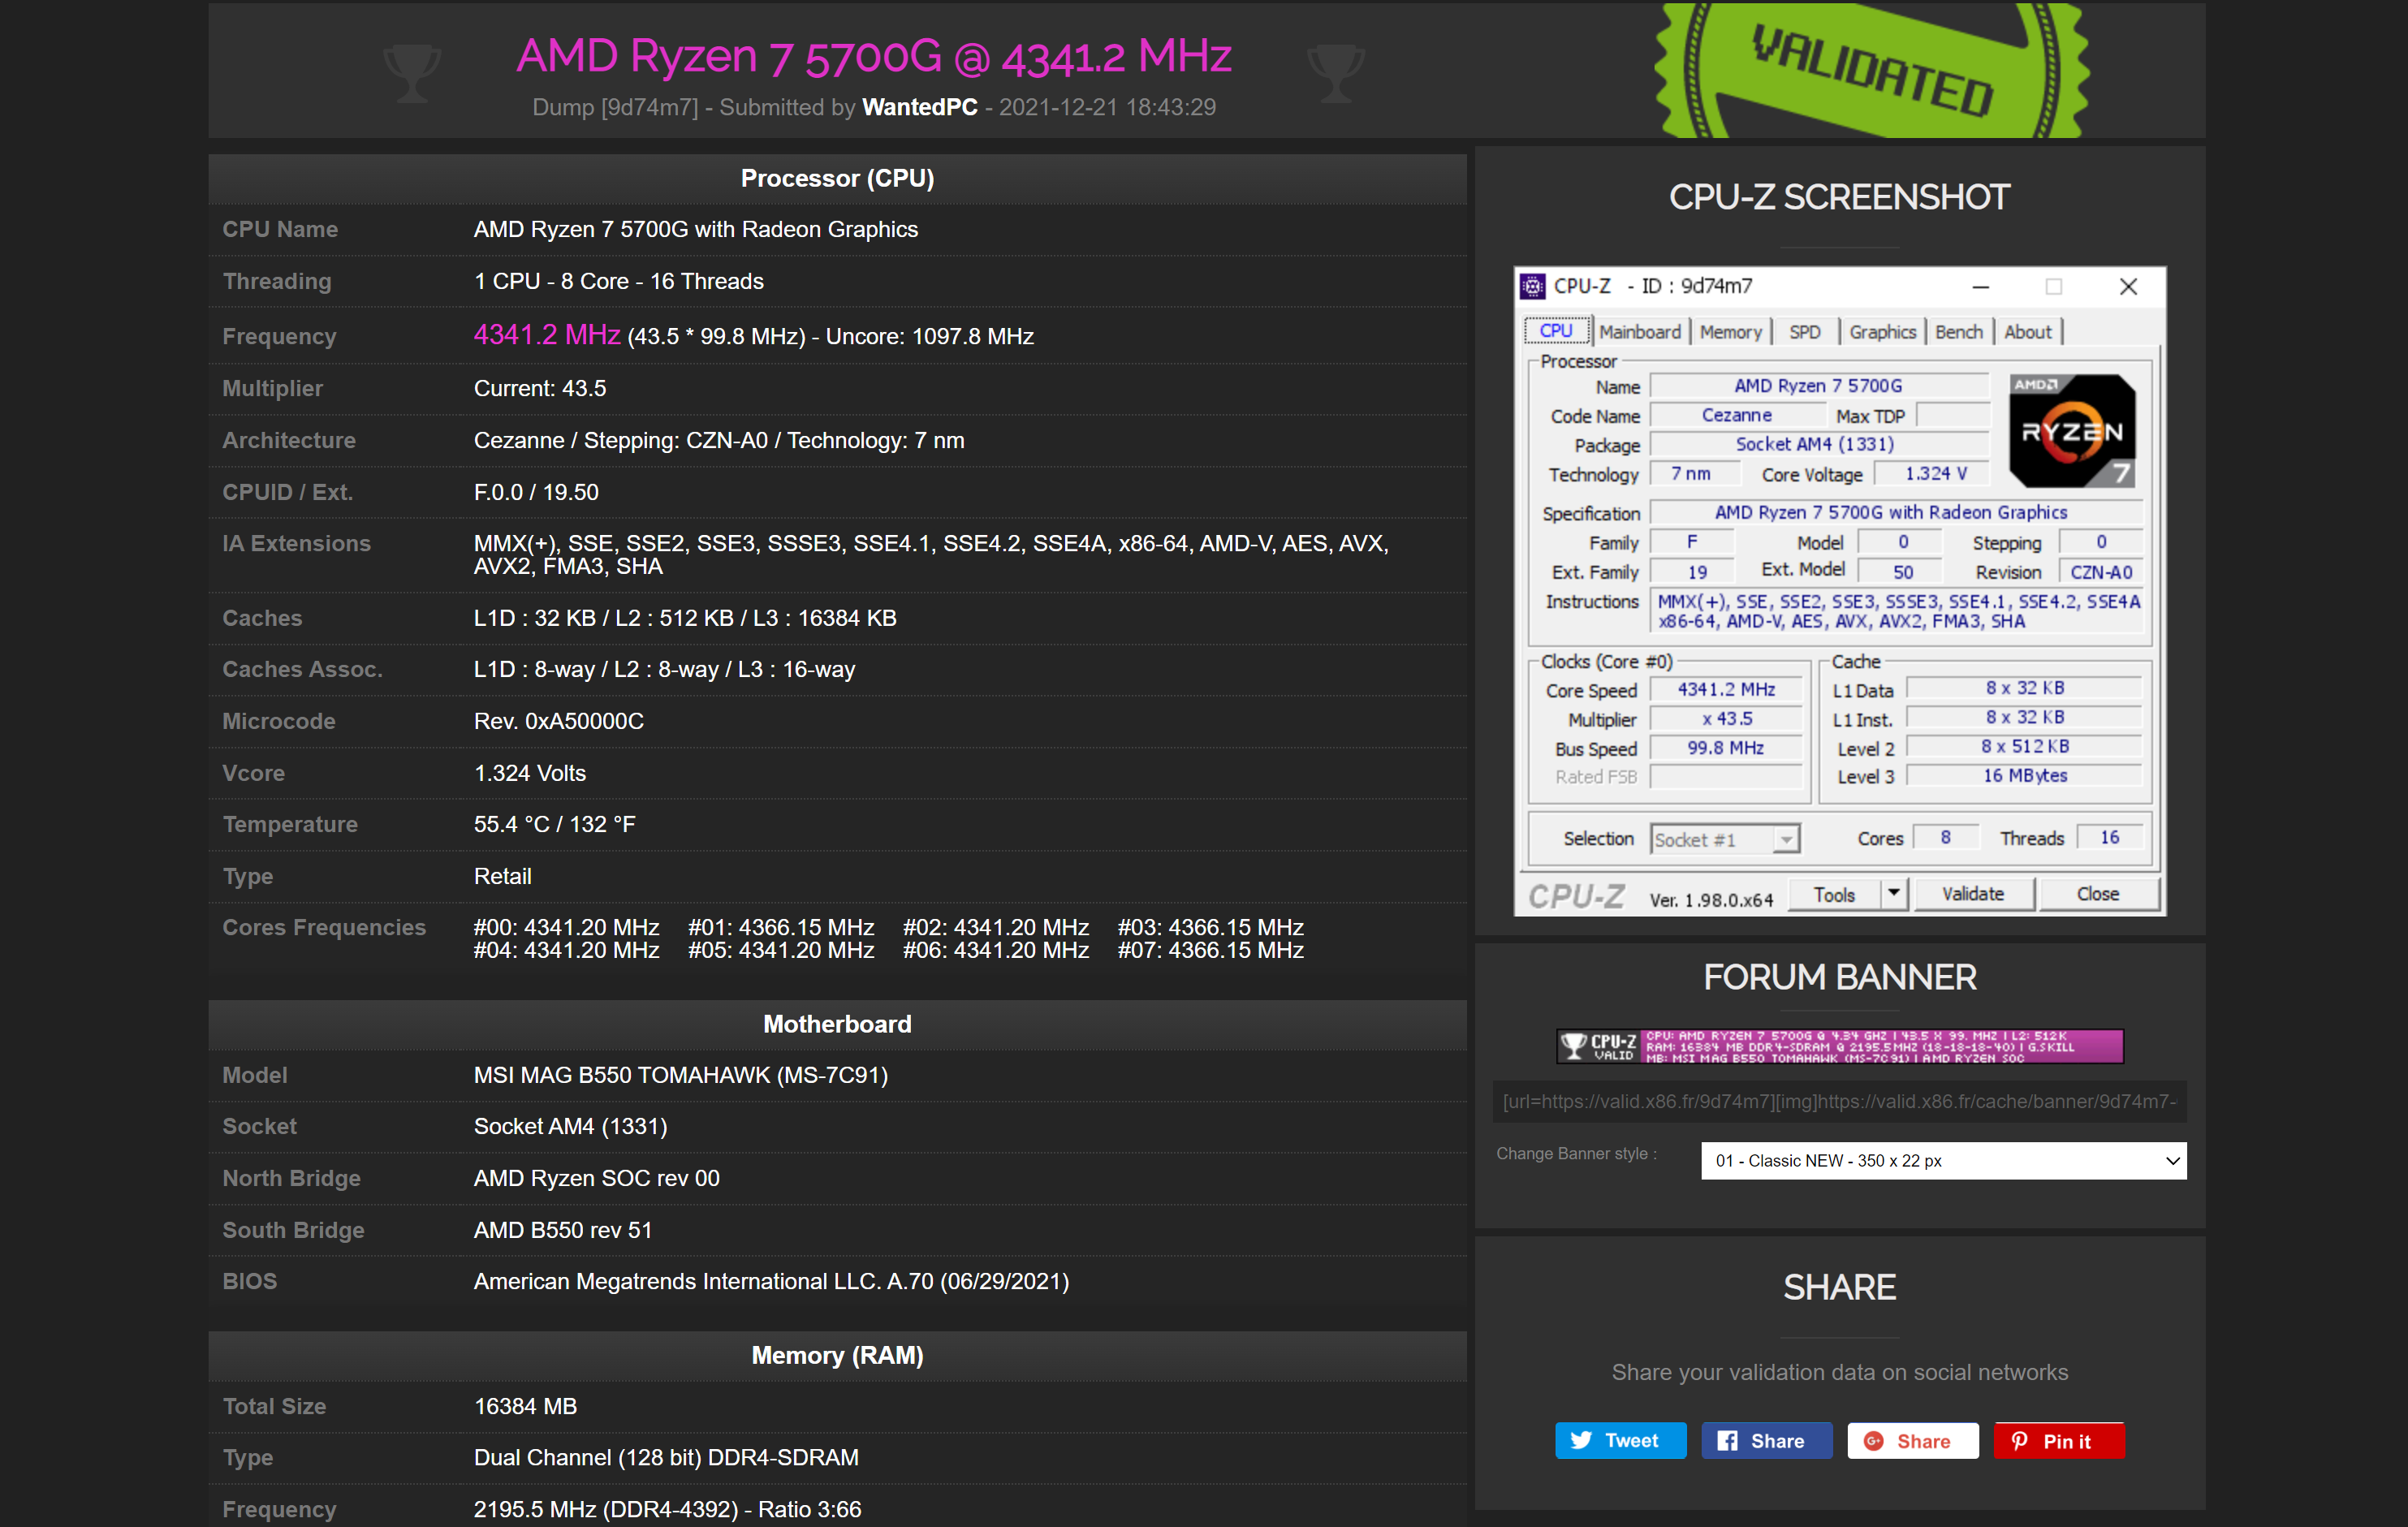Open the SPD tab
Image resolution: width=2408 pixels, height=1527 pixels.
[1804, 332]
